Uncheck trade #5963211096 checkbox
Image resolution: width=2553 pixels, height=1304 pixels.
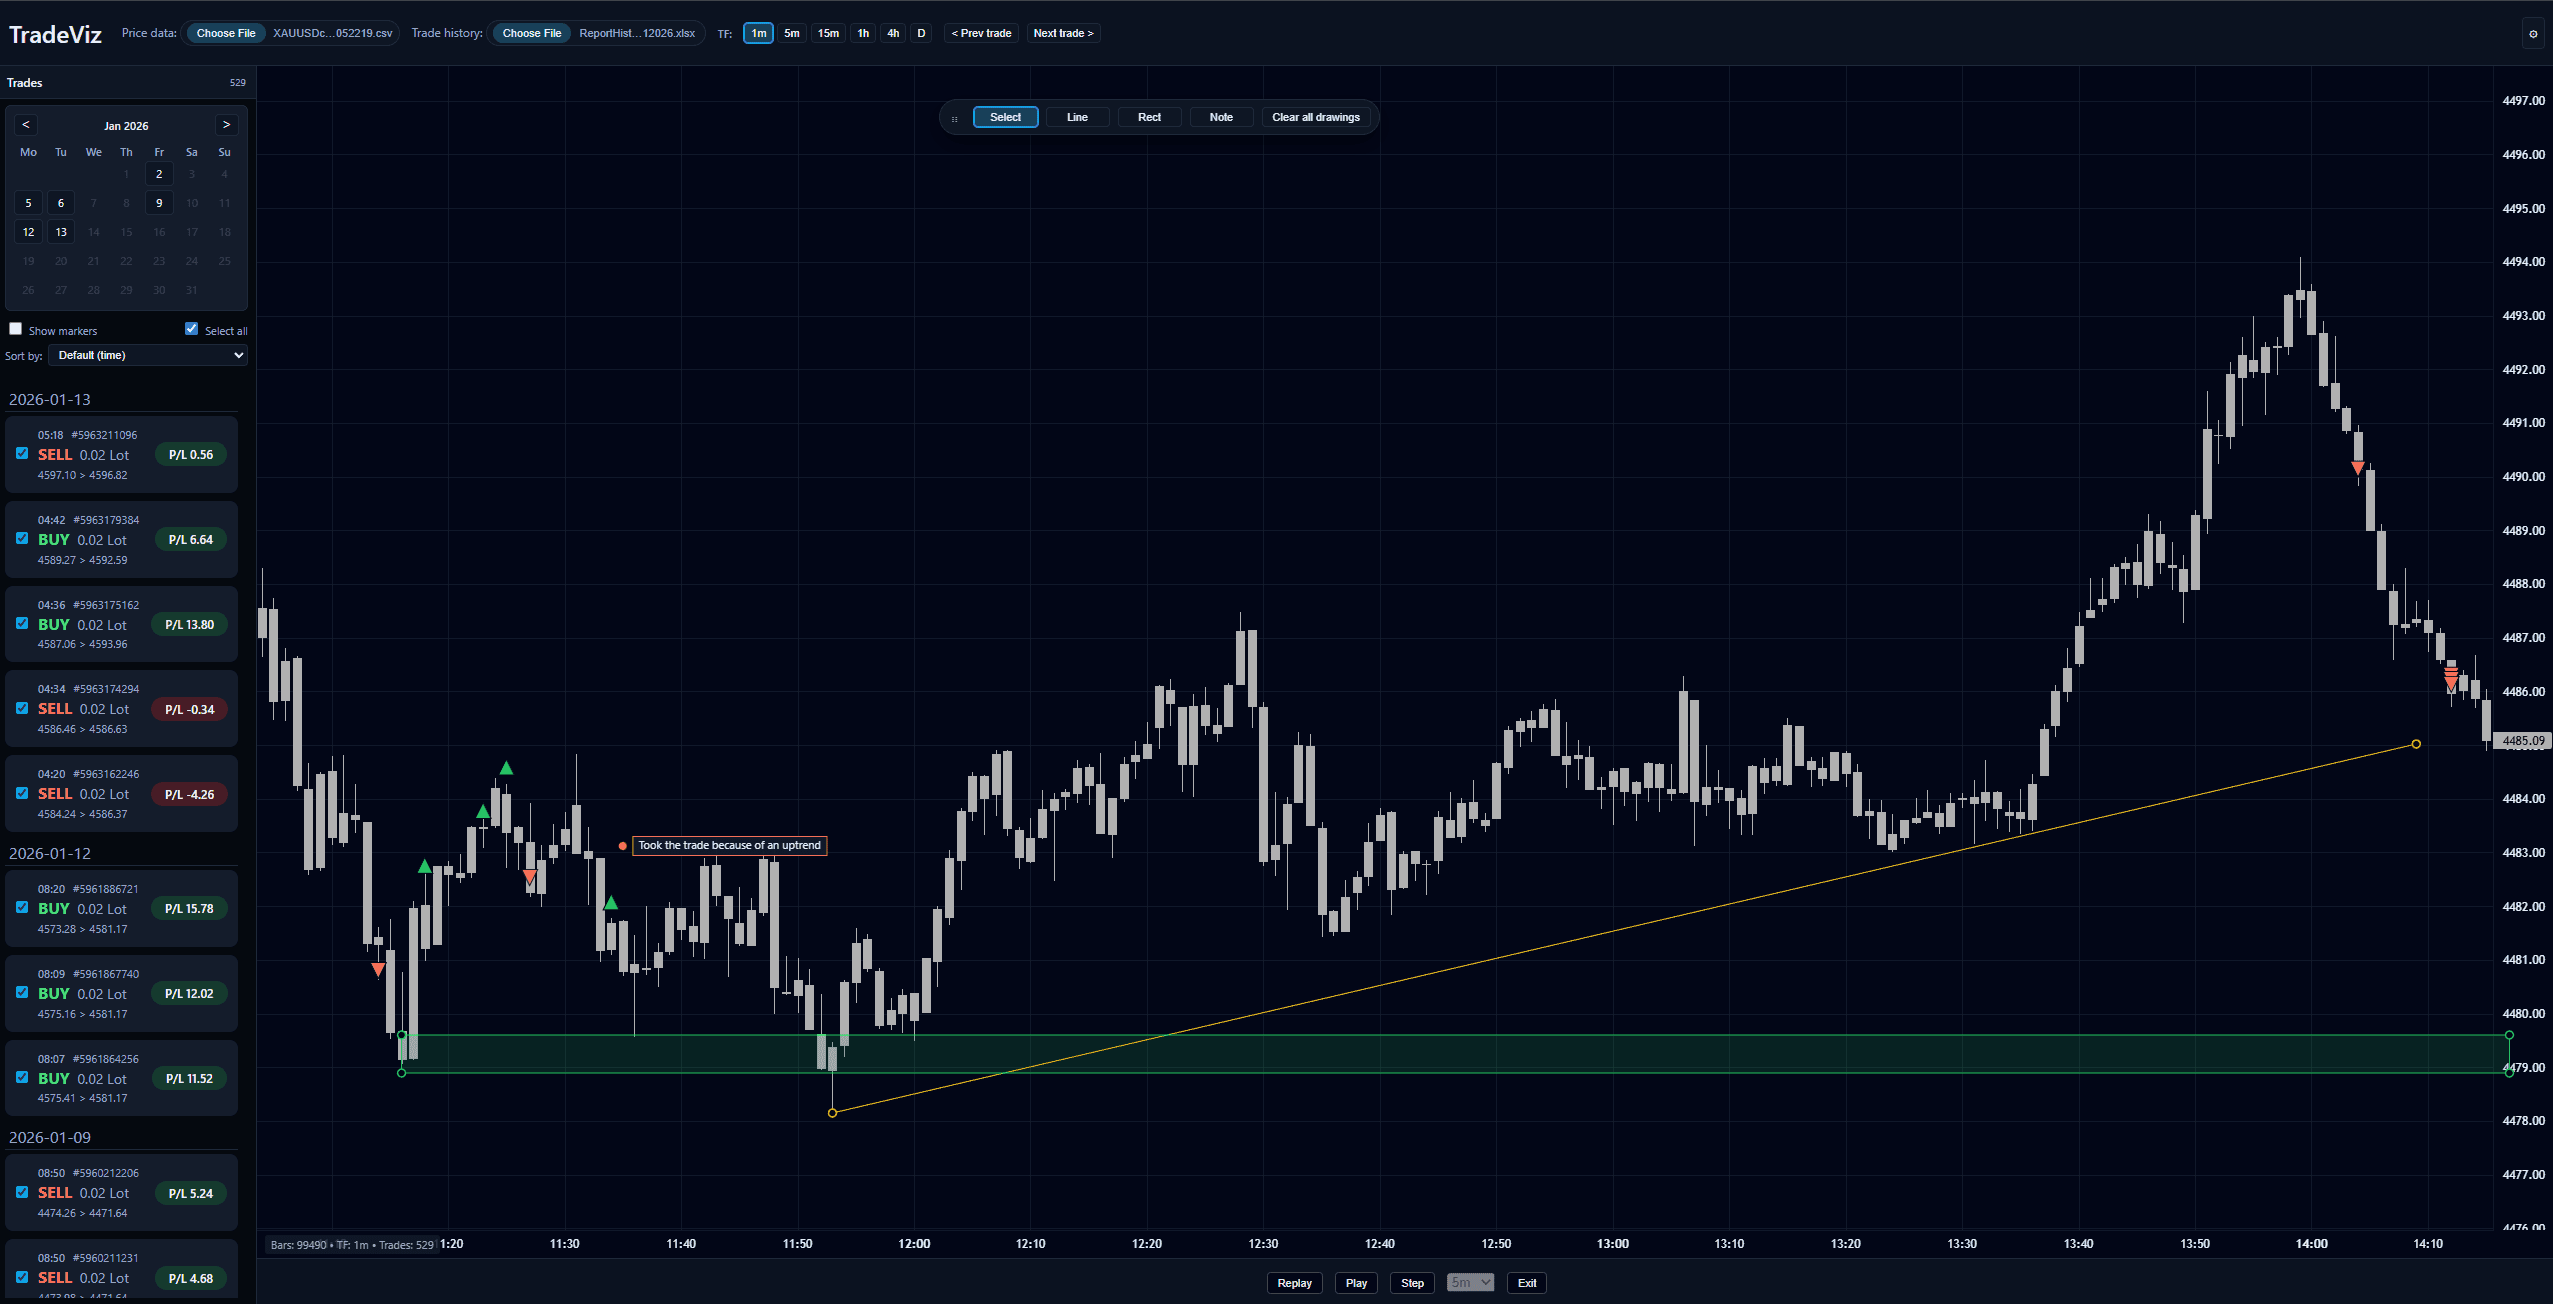[22, 453]
